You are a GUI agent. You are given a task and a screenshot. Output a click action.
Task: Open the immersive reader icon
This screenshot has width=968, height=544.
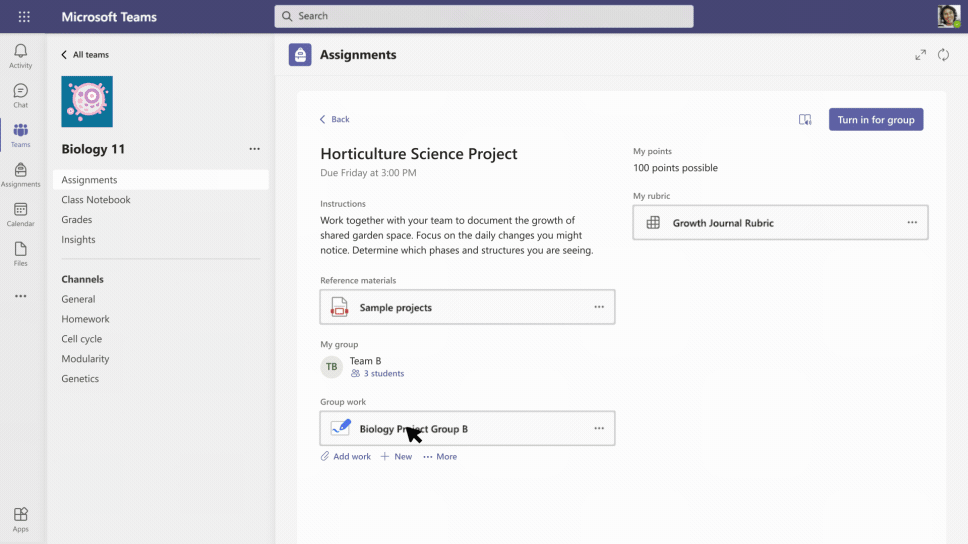(x=805, y=120)
